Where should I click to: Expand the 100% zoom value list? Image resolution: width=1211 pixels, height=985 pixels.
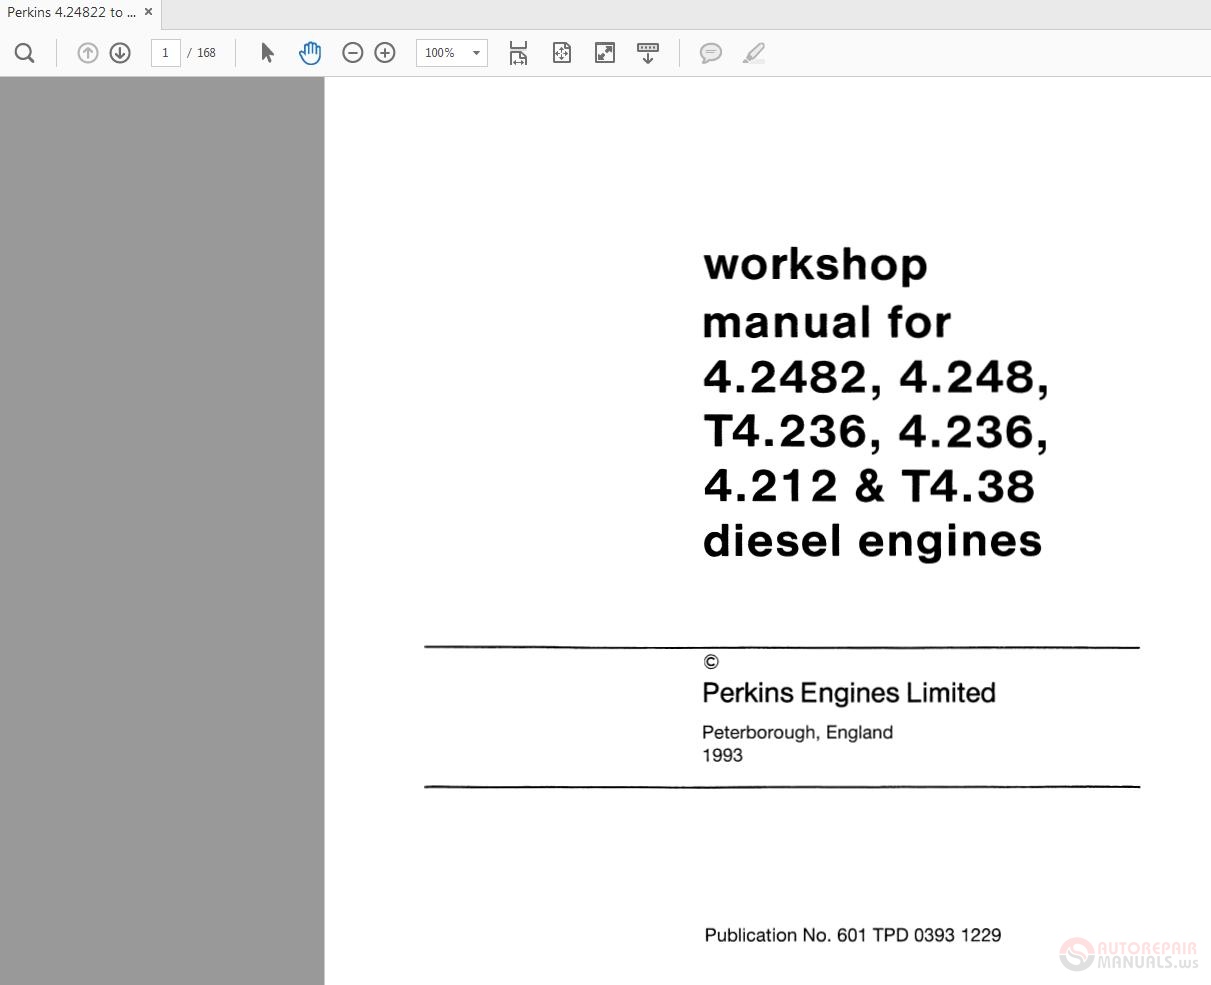tap(474, 52)
